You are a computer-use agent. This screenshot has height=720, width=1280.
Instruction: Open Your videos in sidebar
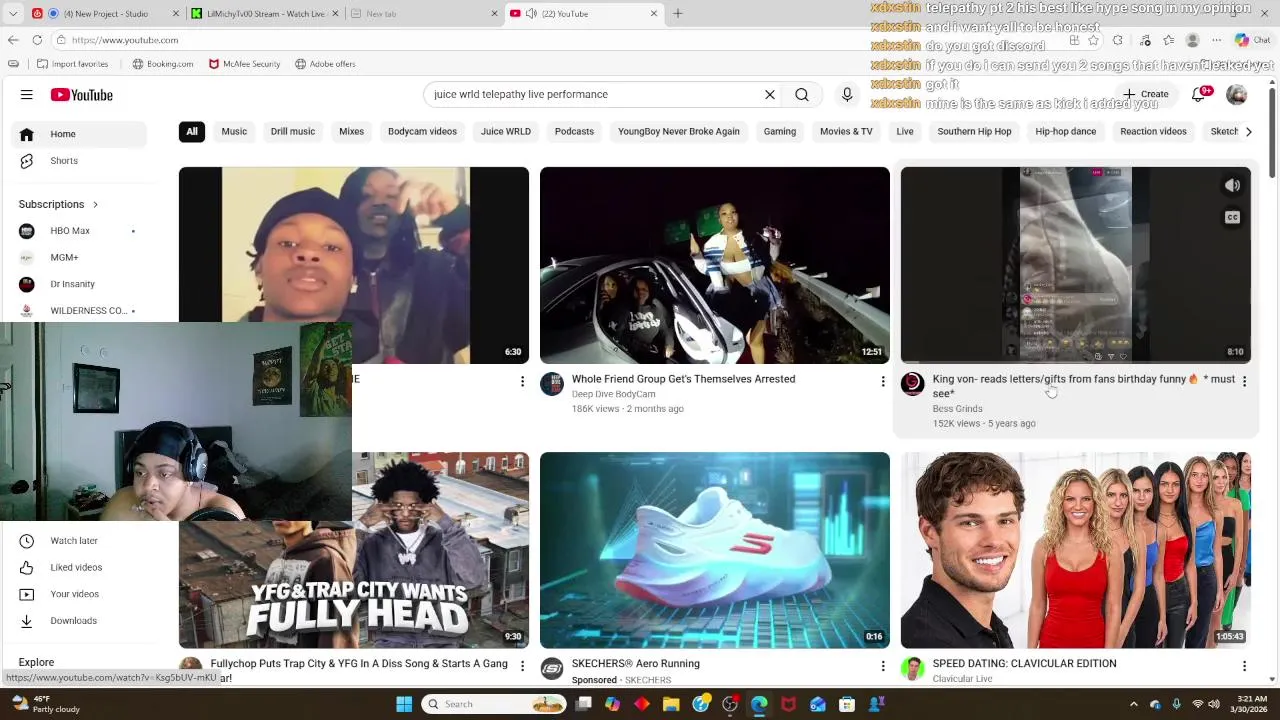80,594
